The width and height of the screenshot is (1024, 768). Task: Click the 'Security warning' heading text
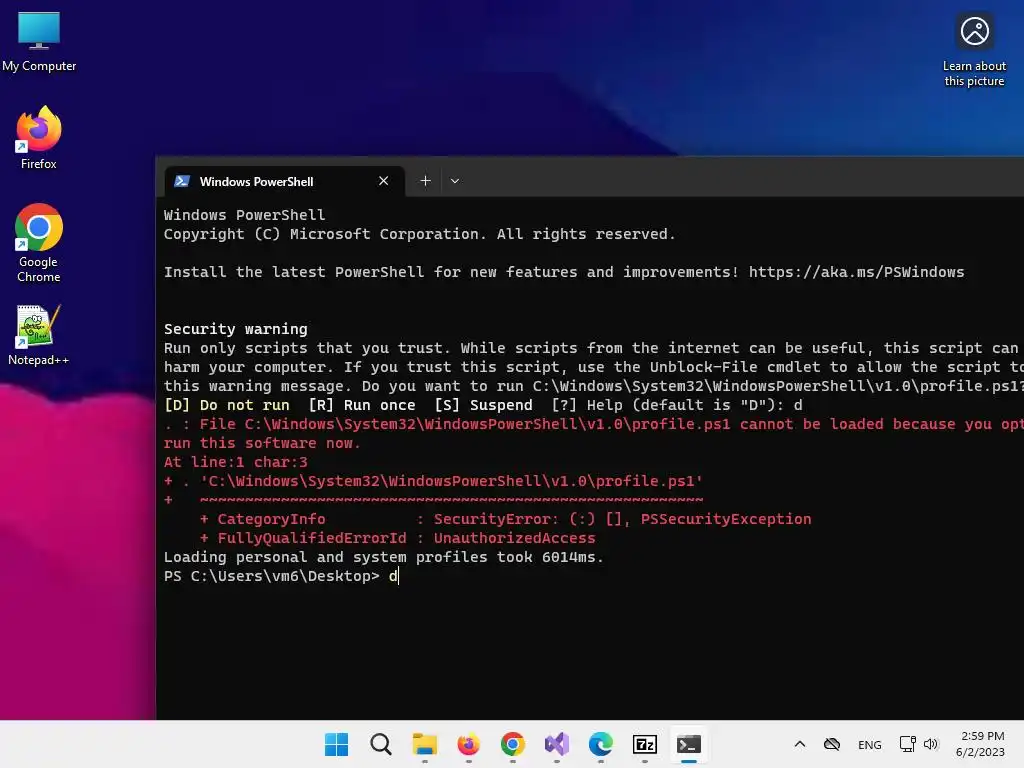(235, 329)
